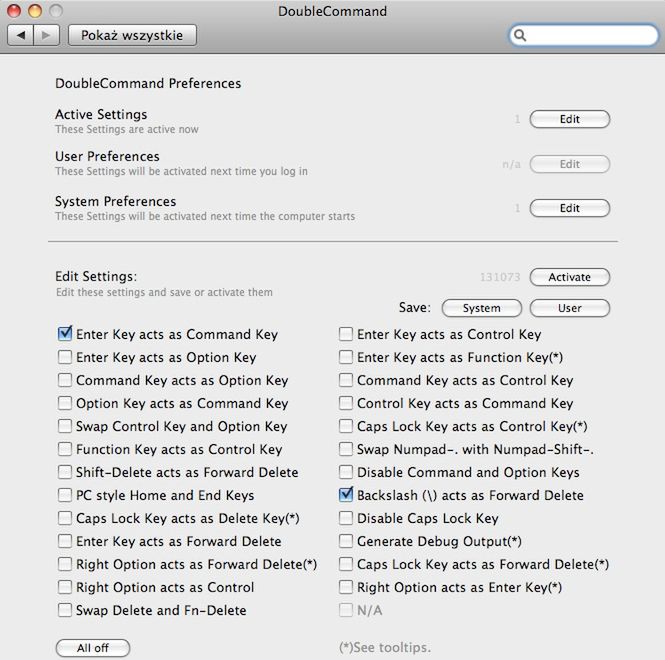Enable Caps Lock Key acts as Control Key

346,426
